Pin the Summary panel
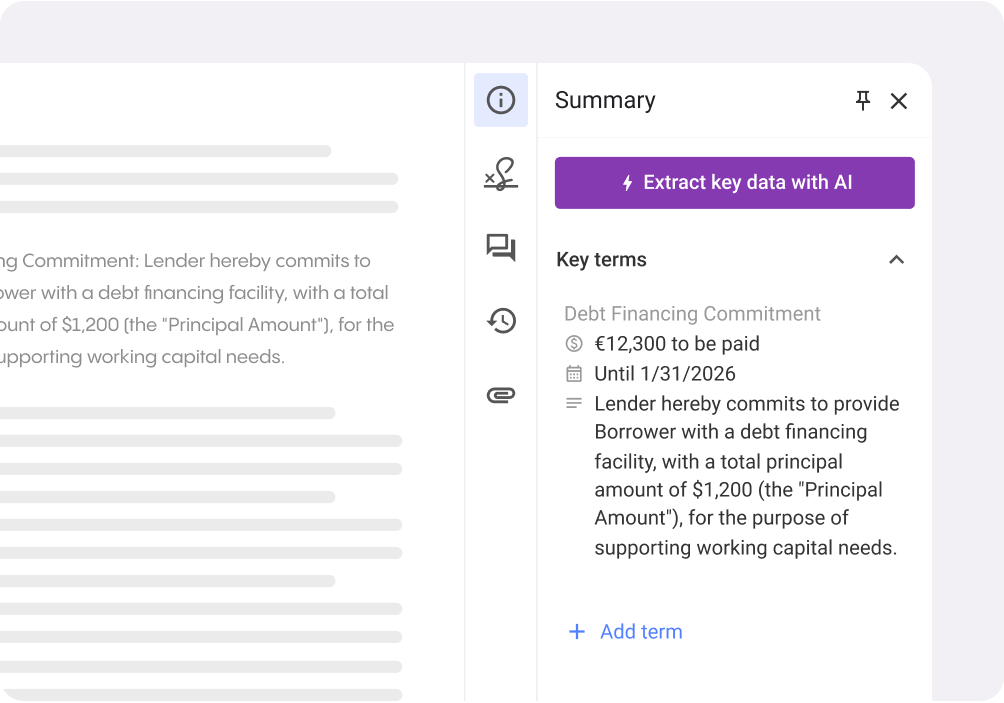 pyautogui.click(x=863, y=100)
